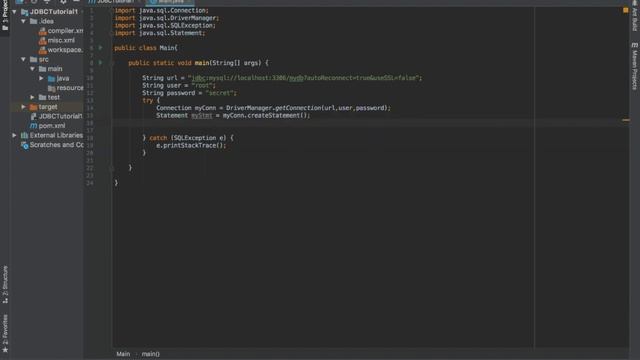This screenshot has width=640, height=360.
Task: Select misc.xml in the project tree
Action: click(61, 40)
